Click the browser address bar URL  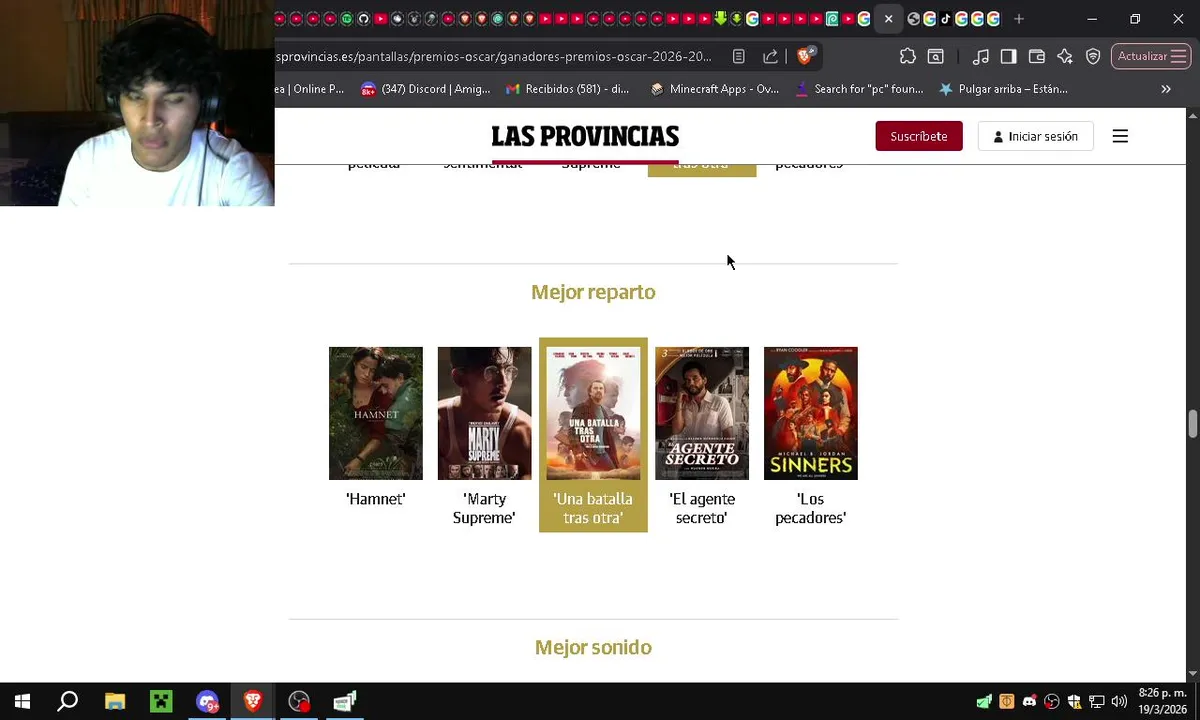(x=494, y=56)
